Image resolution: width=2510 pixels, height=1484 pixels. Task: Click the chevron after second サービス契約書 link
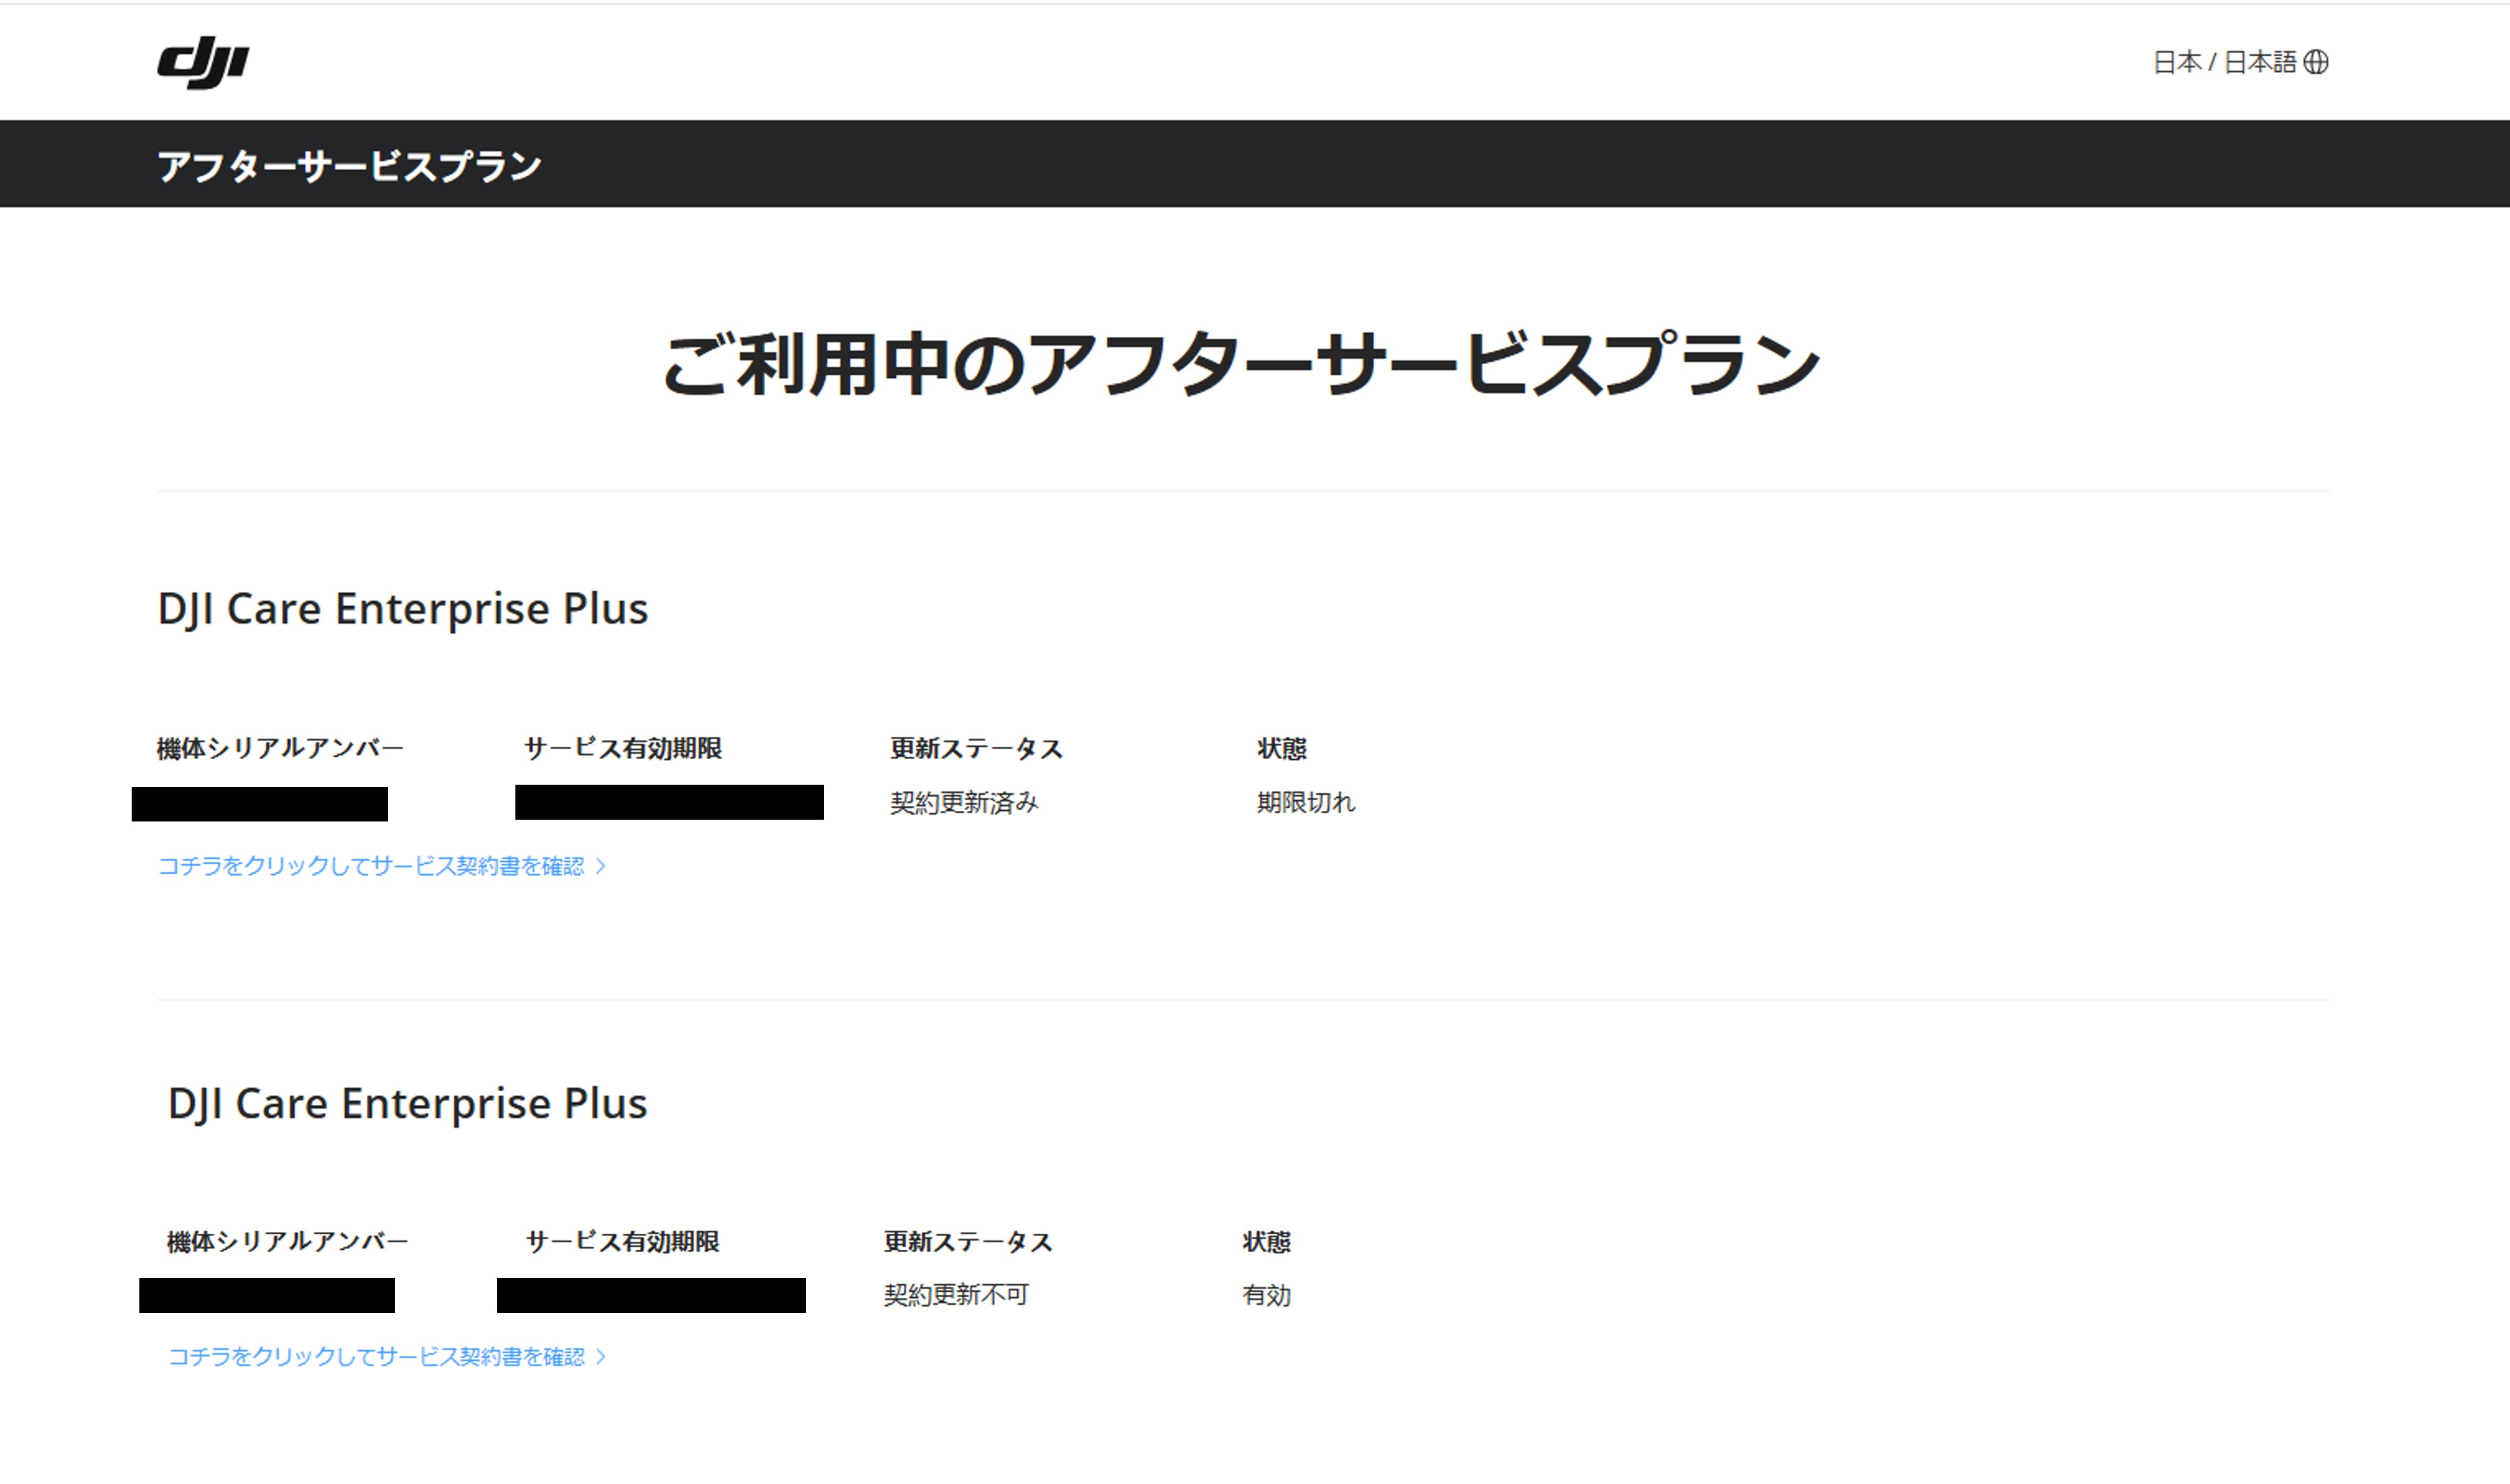click(600, 1357)
